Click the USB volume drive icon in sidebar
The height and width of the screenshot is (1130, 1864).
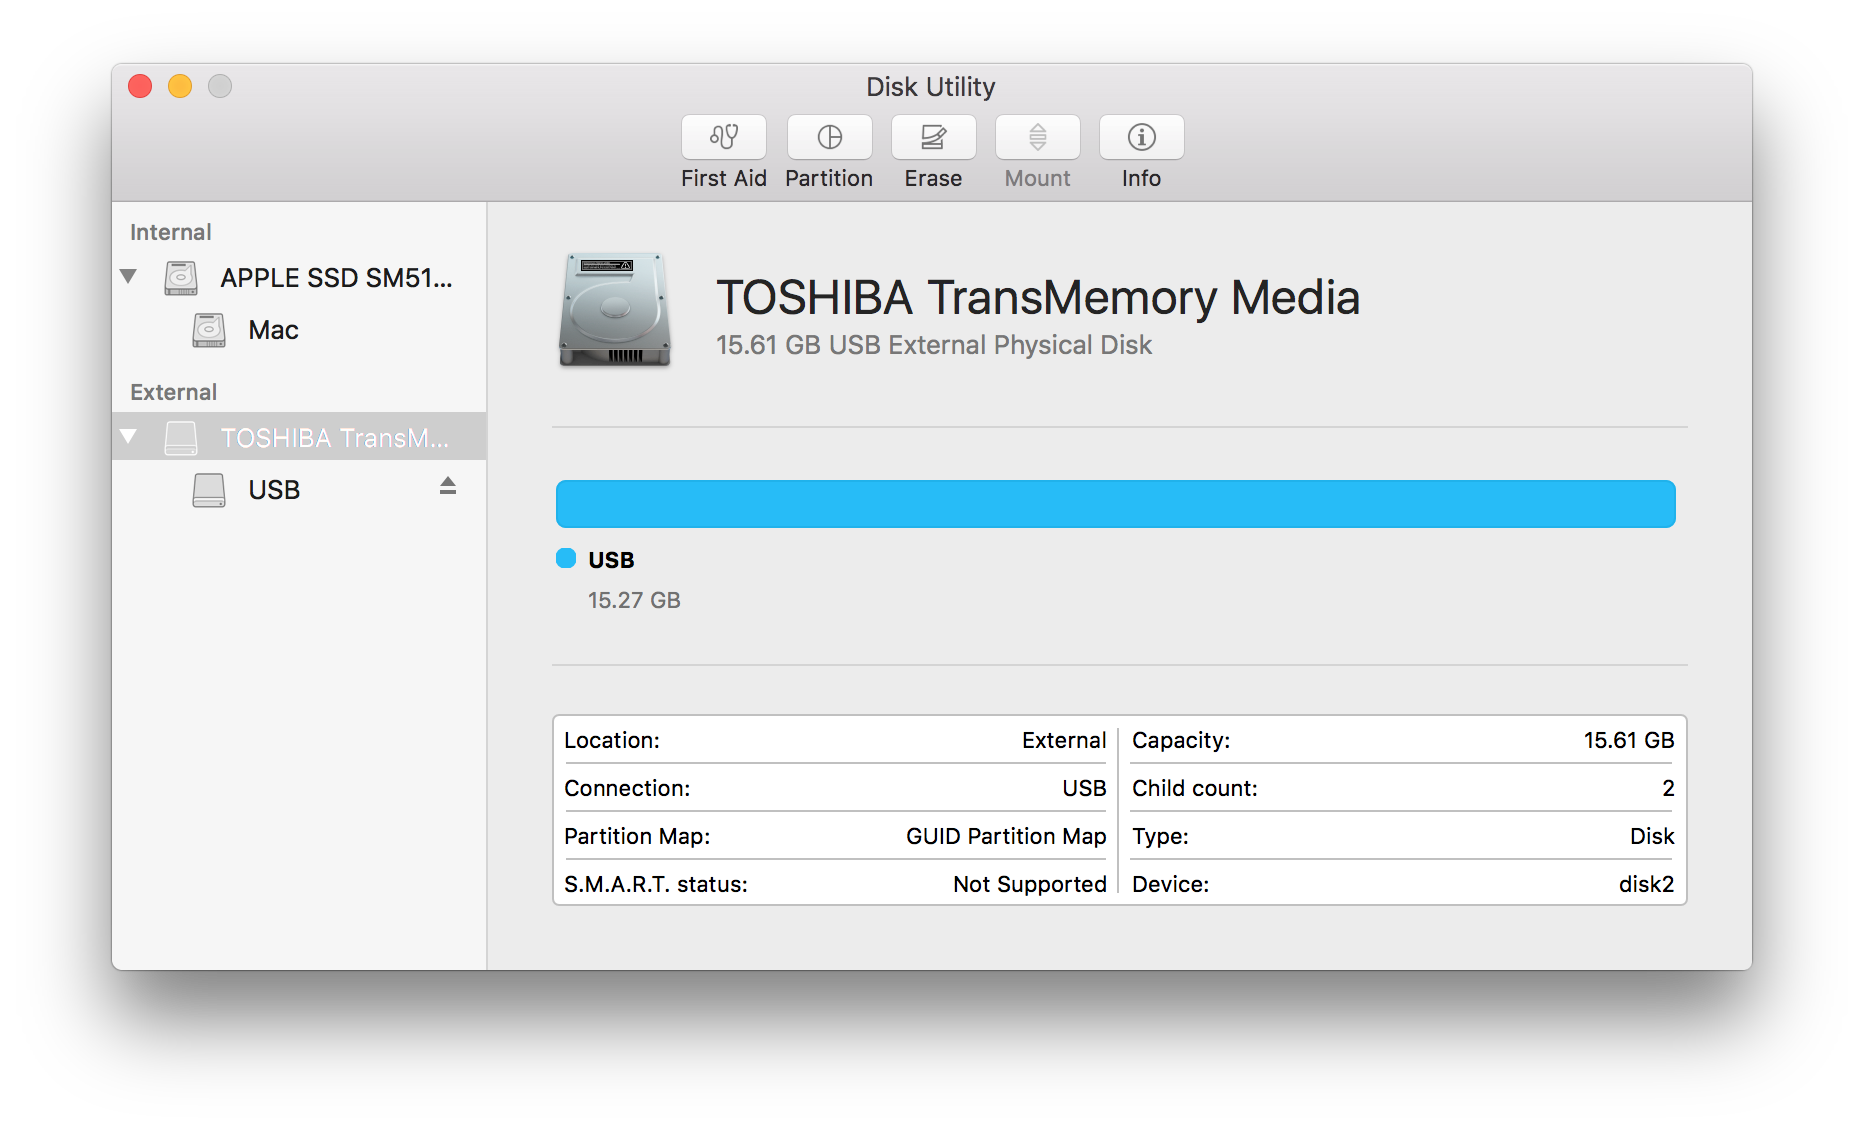[209, 490]
